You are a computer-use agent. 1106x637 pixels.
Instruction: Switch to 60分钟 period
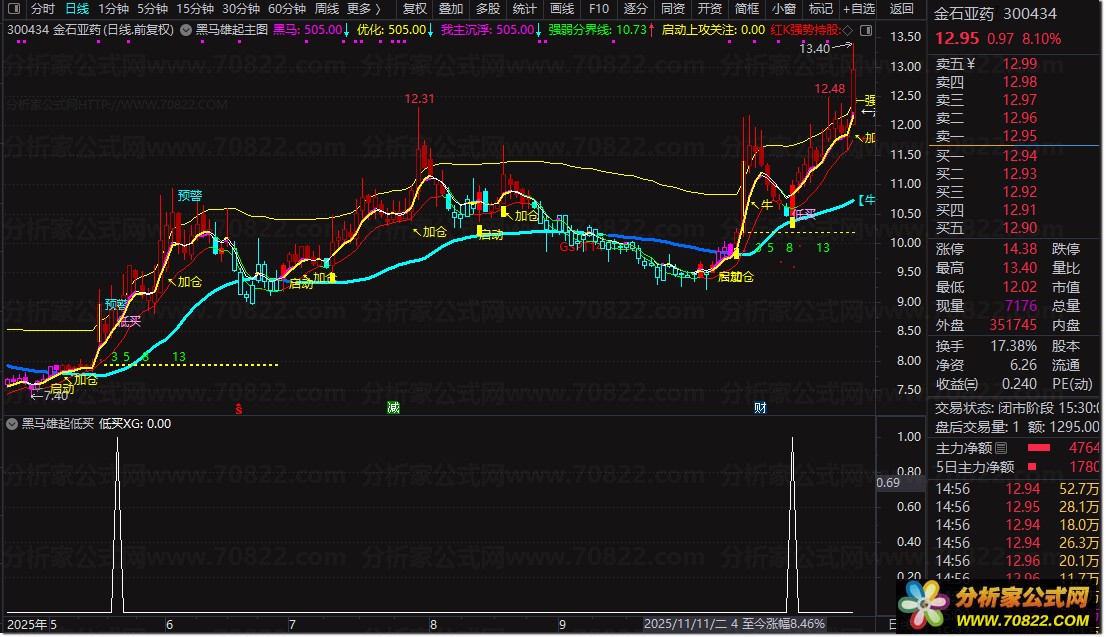(x=286, y=9)
